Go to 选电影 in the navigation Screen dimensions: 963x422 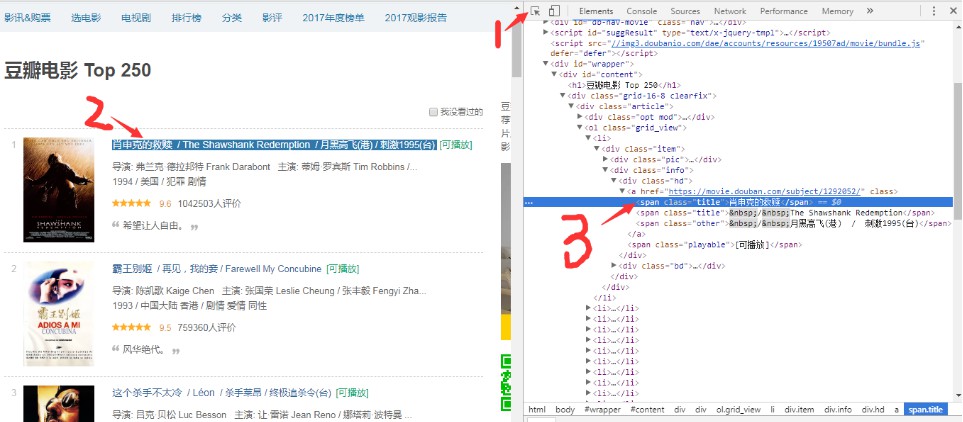86,18
